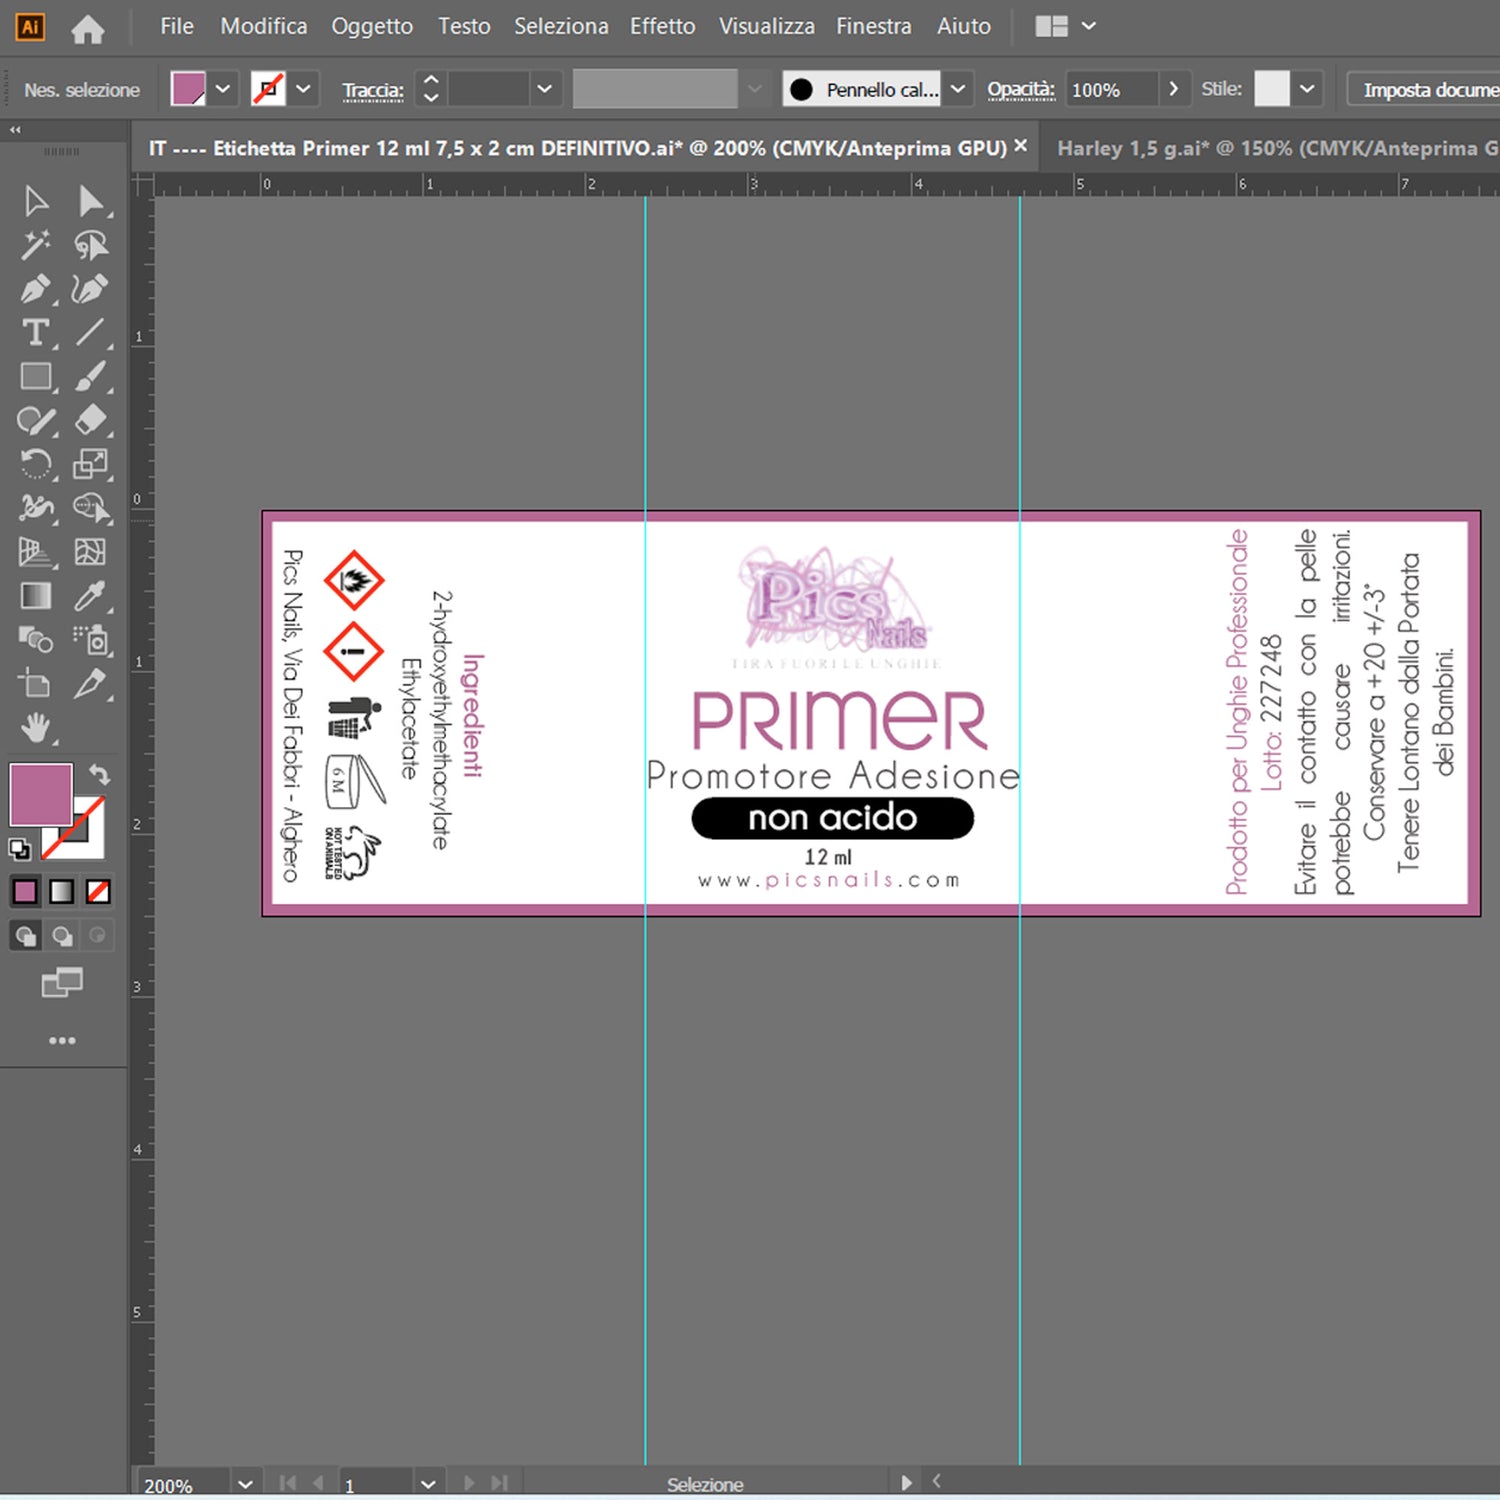Select the Curvature tool
1500x1500 pixels.
[x=91, y=289]
